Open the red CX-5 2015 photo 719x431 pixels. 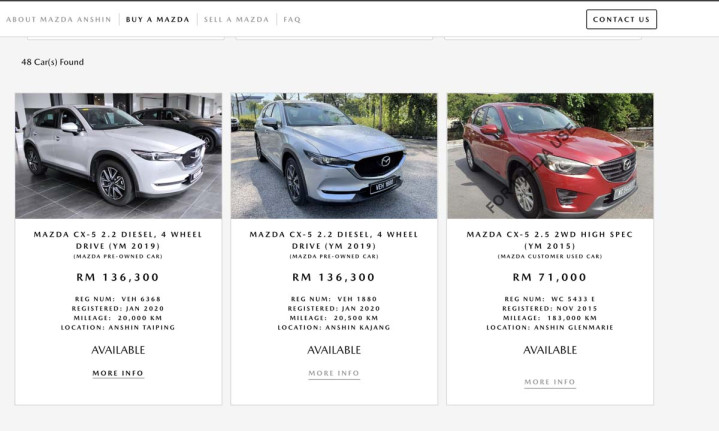click(550, 156)
